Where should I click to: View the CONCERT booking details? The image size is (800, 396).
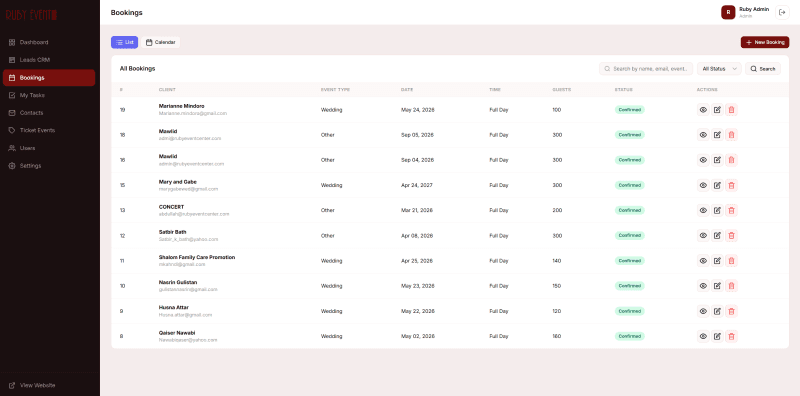coord(703,210)
